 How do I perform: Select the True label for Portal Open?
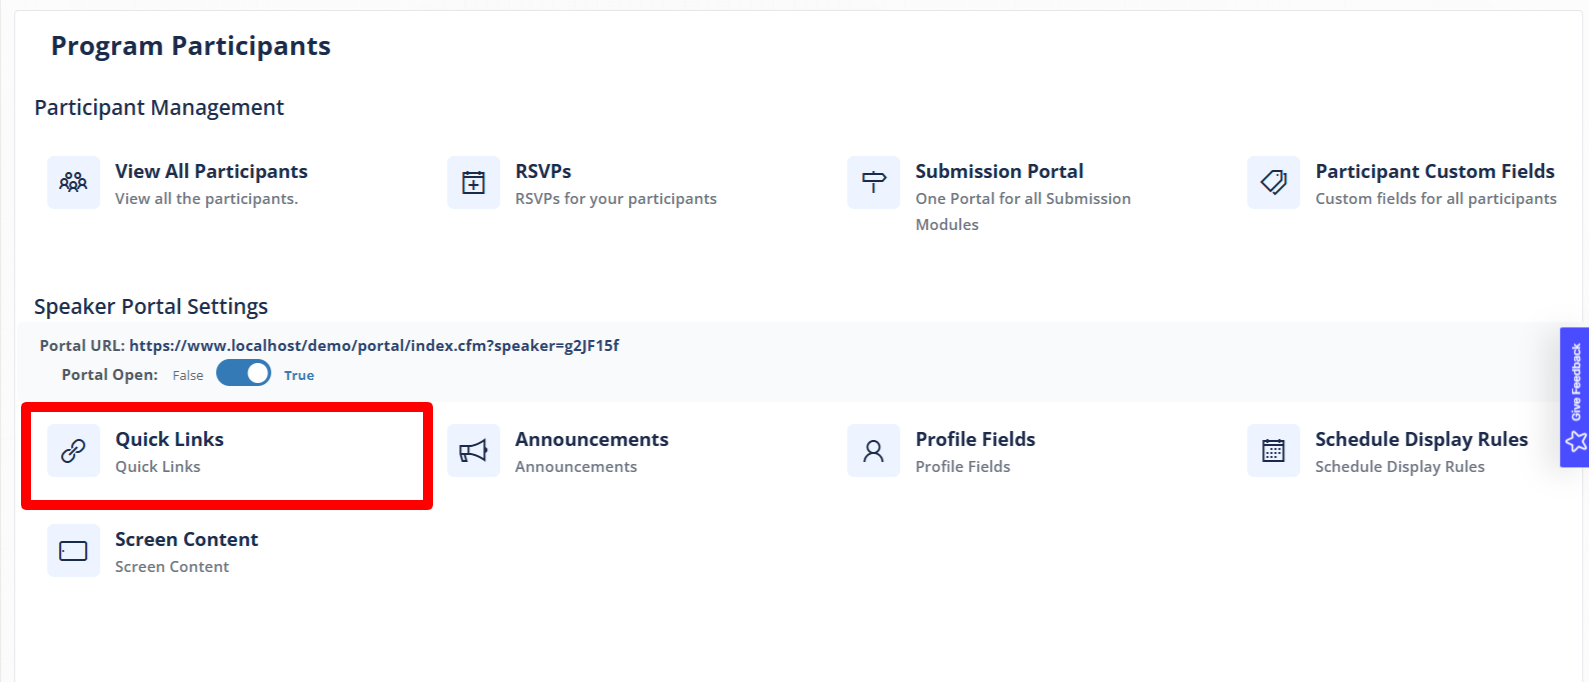299,376
